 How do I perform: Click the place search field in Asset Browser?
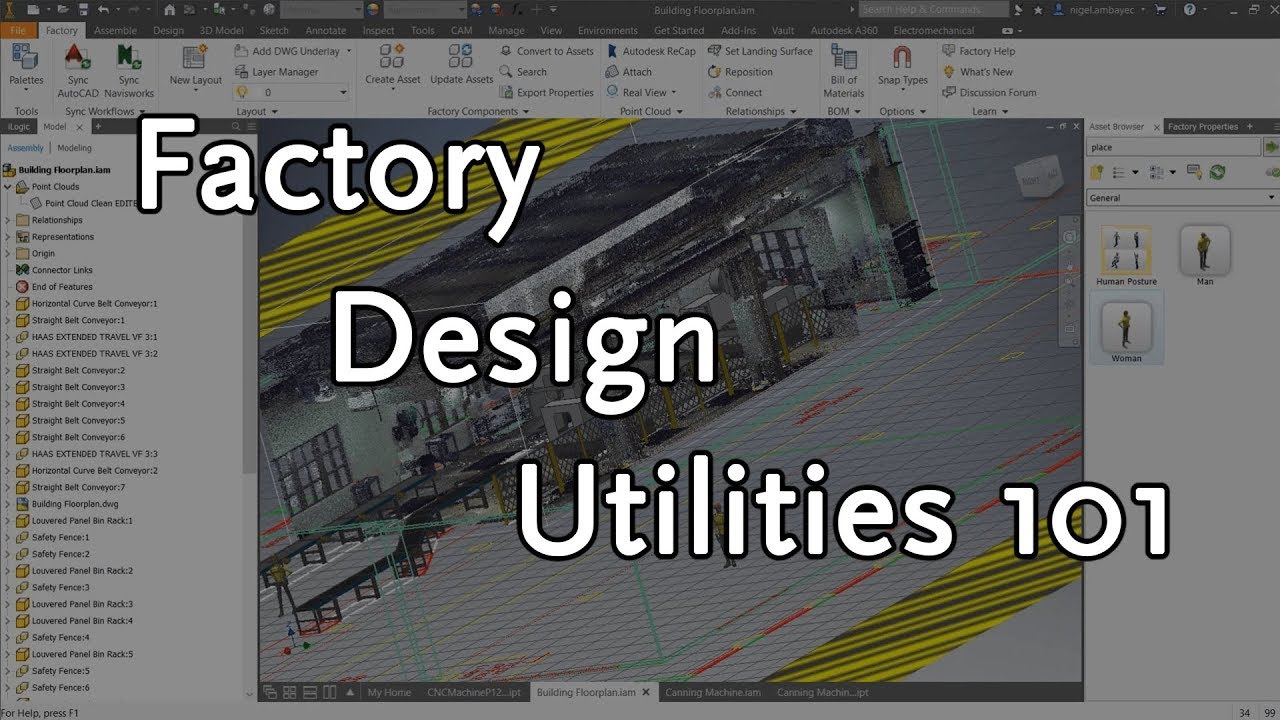[x=1174, y=147]
